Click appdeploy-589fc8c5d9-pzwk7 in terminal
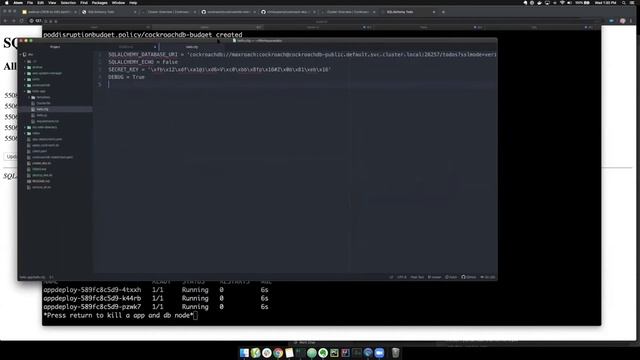Screen dimensions: 640x360 (92, 307)
